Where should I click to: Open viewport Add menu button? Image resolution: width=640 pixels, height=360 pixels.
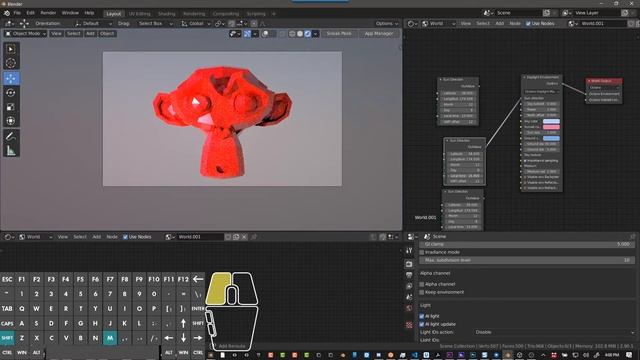pos(90,34)
